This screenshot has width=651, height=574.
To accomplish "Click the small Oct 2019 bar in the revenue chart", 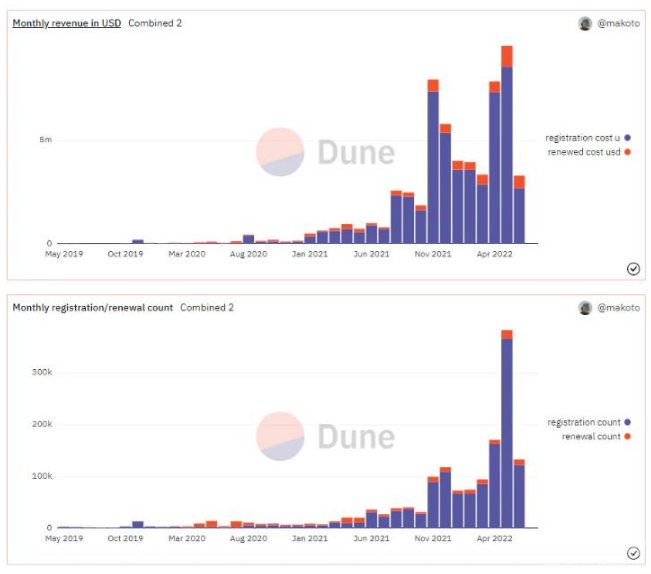I will point(138,241).
